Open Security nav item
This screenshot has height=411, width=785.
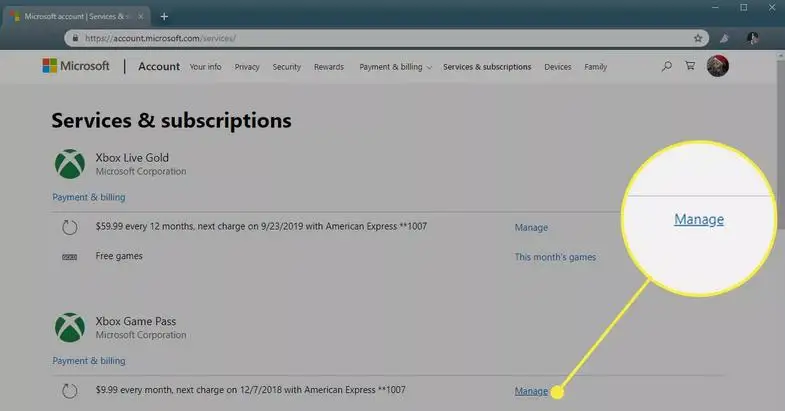287,67
